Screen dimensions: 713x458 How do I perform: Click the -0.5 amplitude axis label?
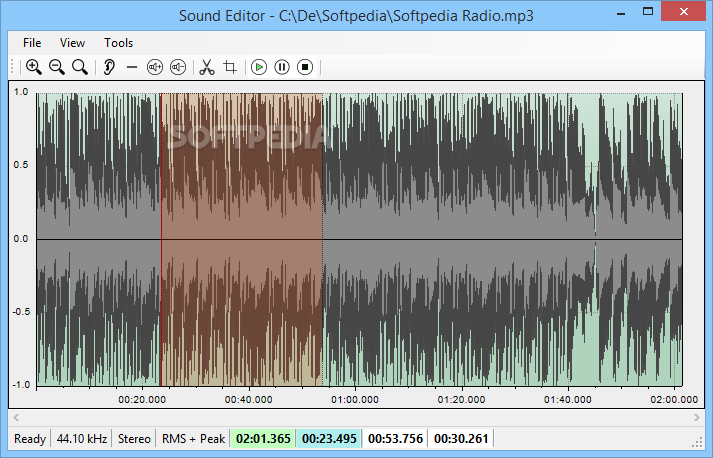pos(20,312)
